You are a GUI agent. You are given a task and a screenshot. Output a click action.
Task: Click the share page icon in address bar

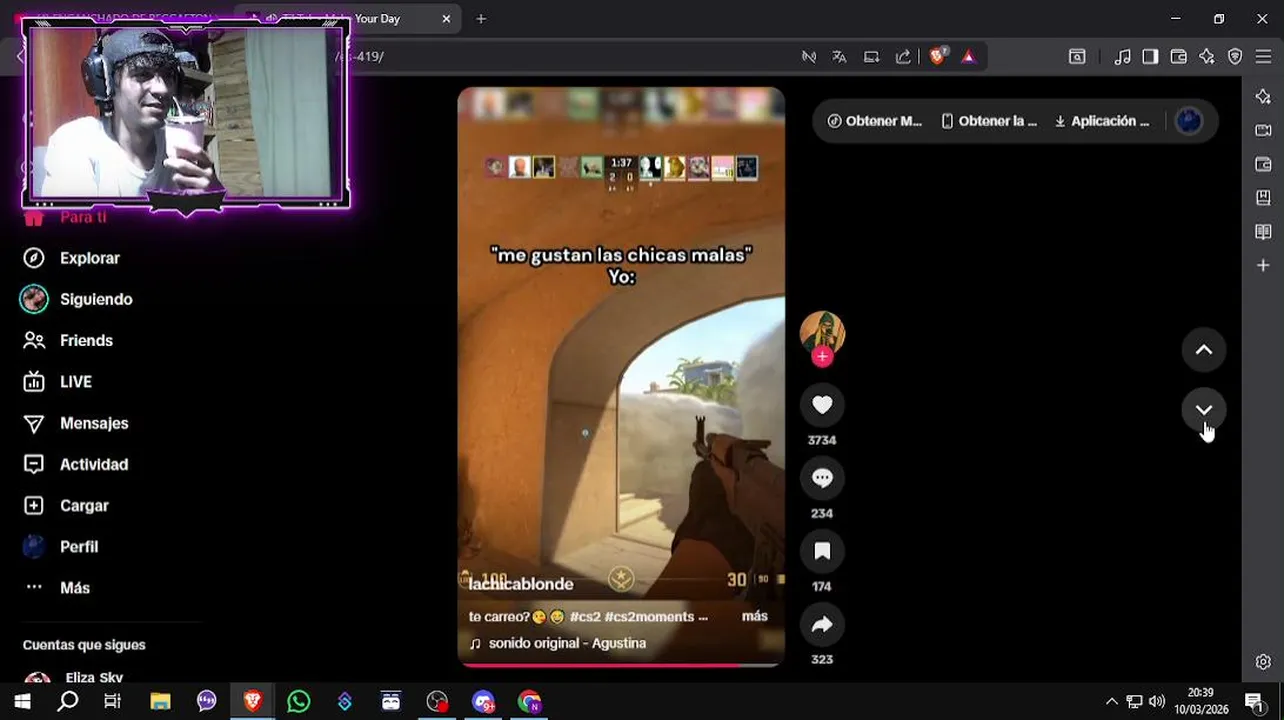pos(903,57)
